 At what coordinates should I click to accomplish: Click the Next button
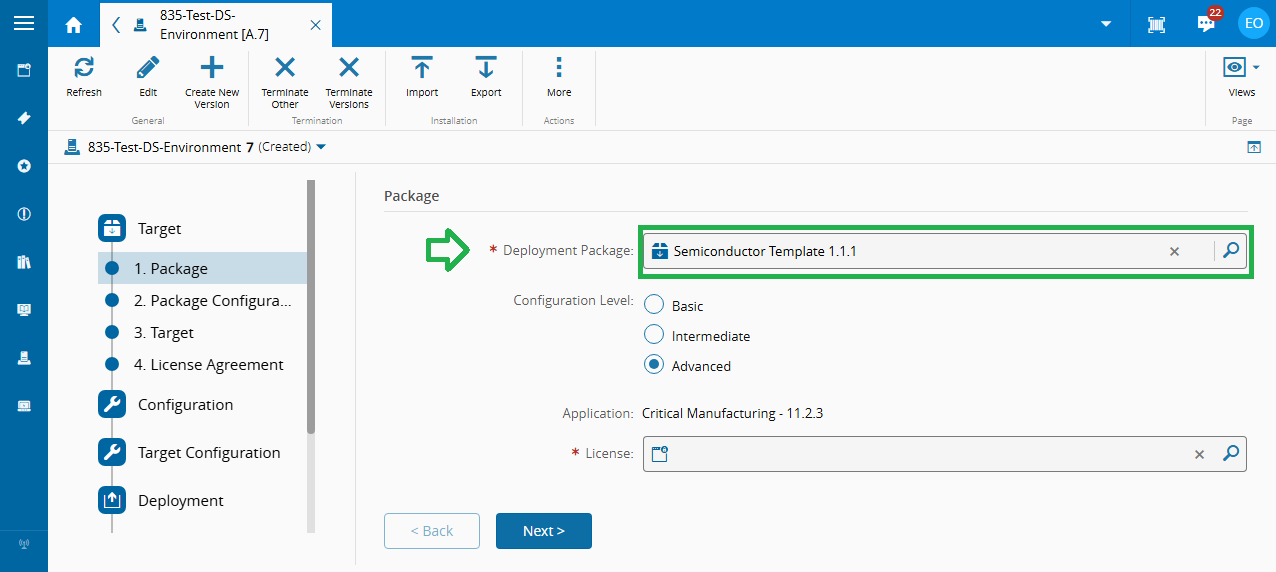click(543, 531)
